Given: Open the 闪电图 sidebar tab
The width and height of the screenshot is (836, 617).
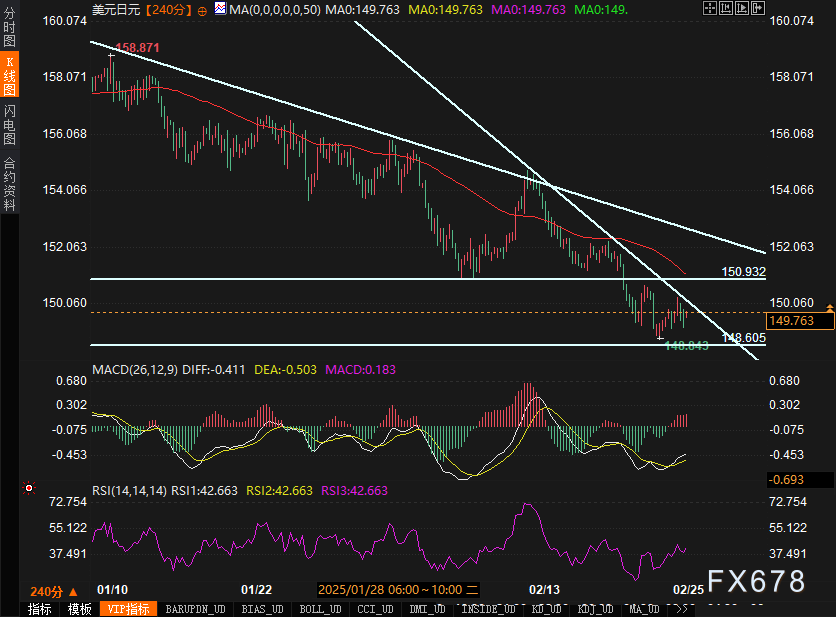Looking at the screenshot, I should [9, 125].
